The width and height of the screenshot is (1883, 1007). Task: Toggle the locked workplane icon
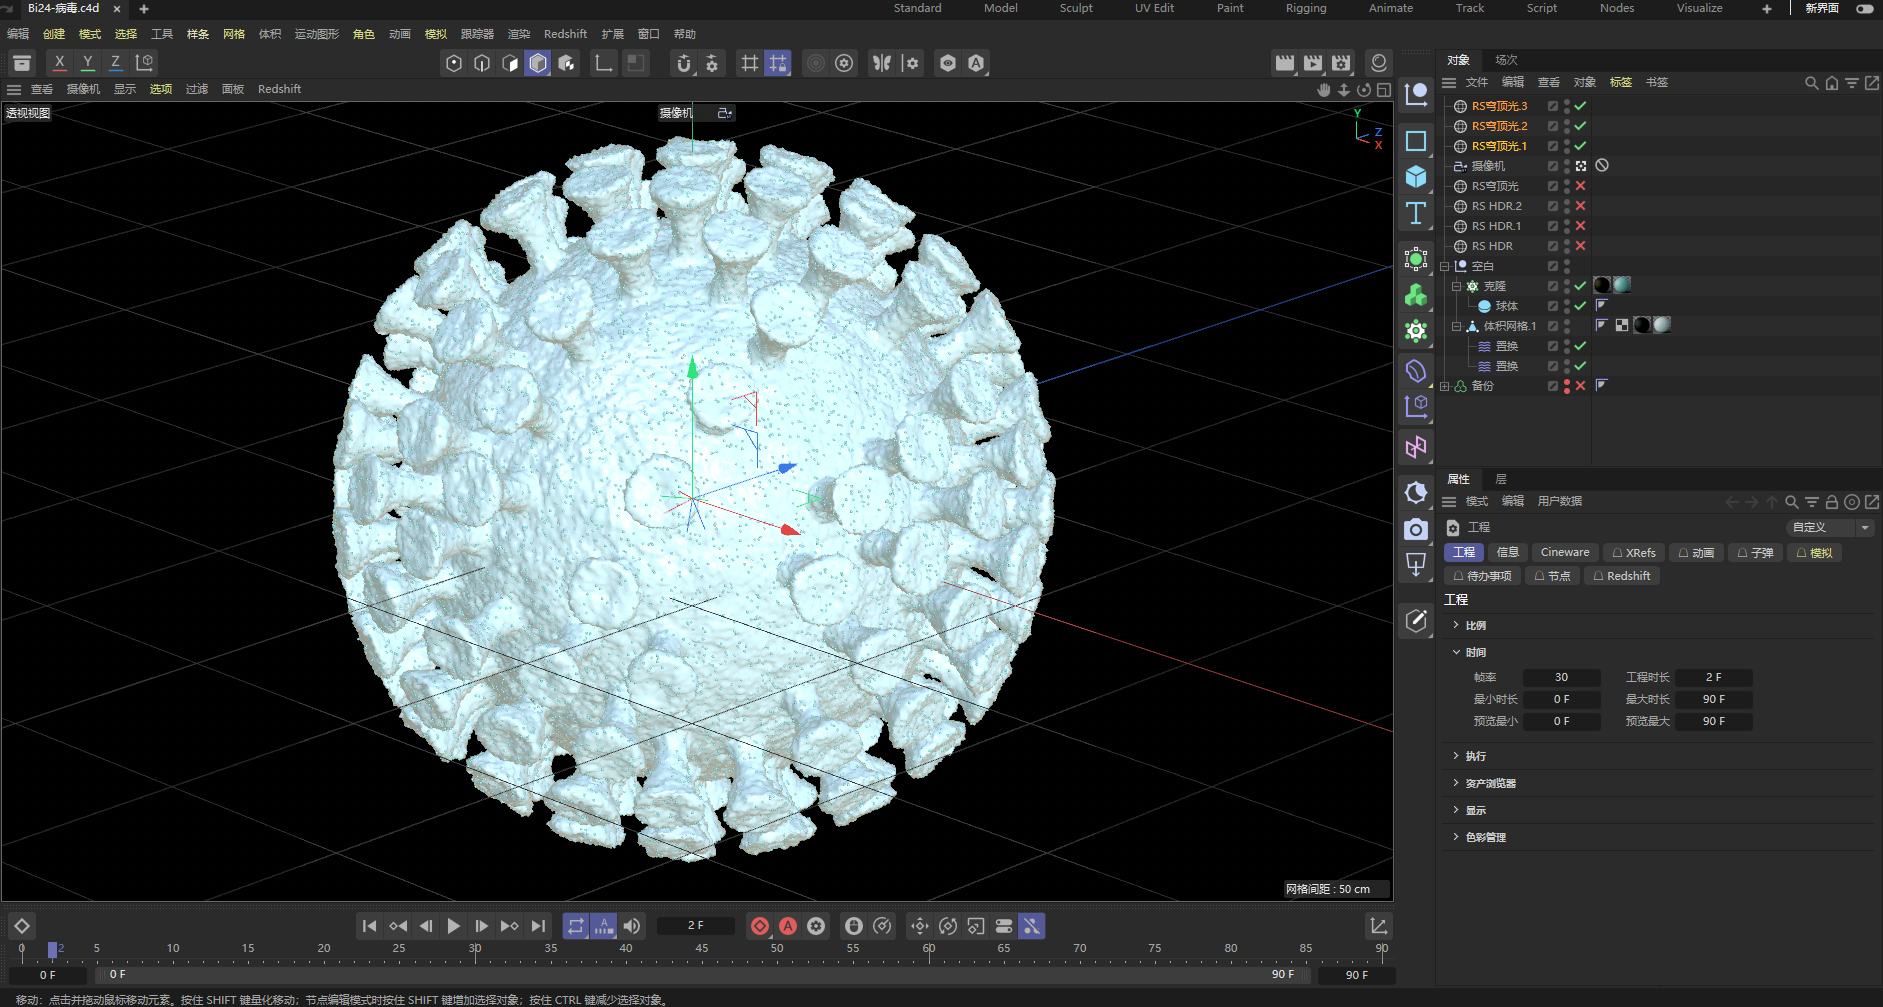(777, 63)
